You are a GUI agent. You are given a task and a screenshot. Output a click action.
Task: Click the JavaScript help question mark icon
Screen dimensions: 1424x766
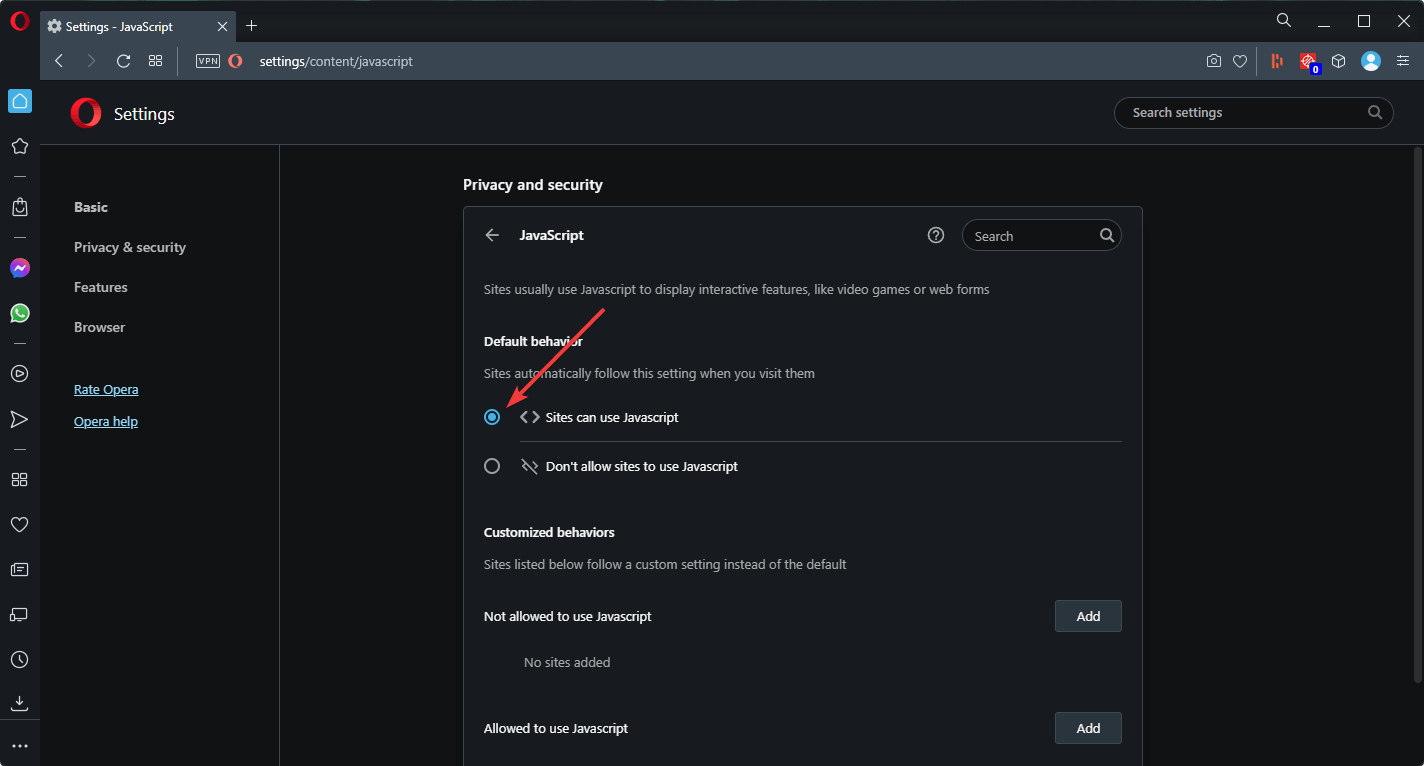[x=936, y=235]
